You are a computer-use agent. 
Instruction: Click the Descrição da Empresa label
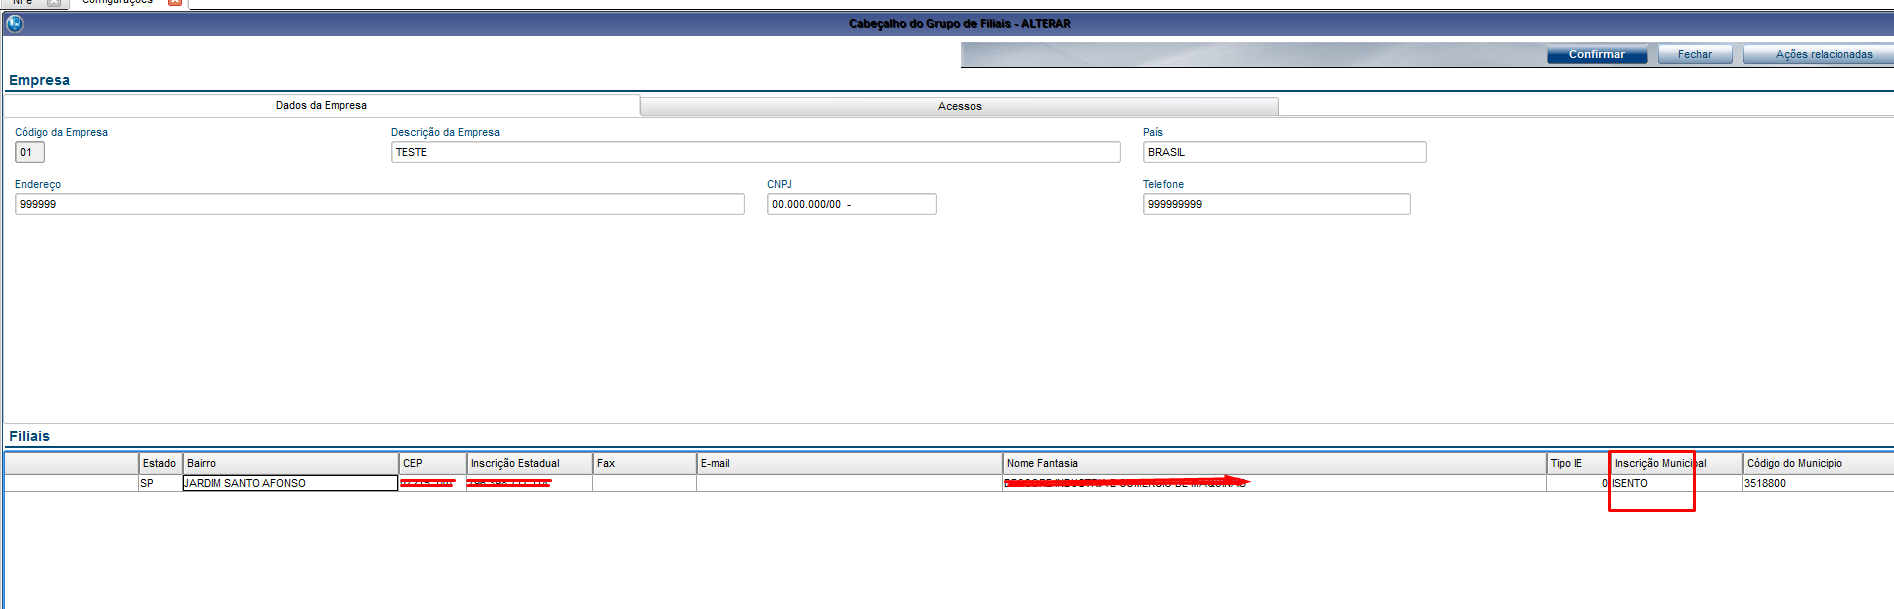click(x=445, y=132)
